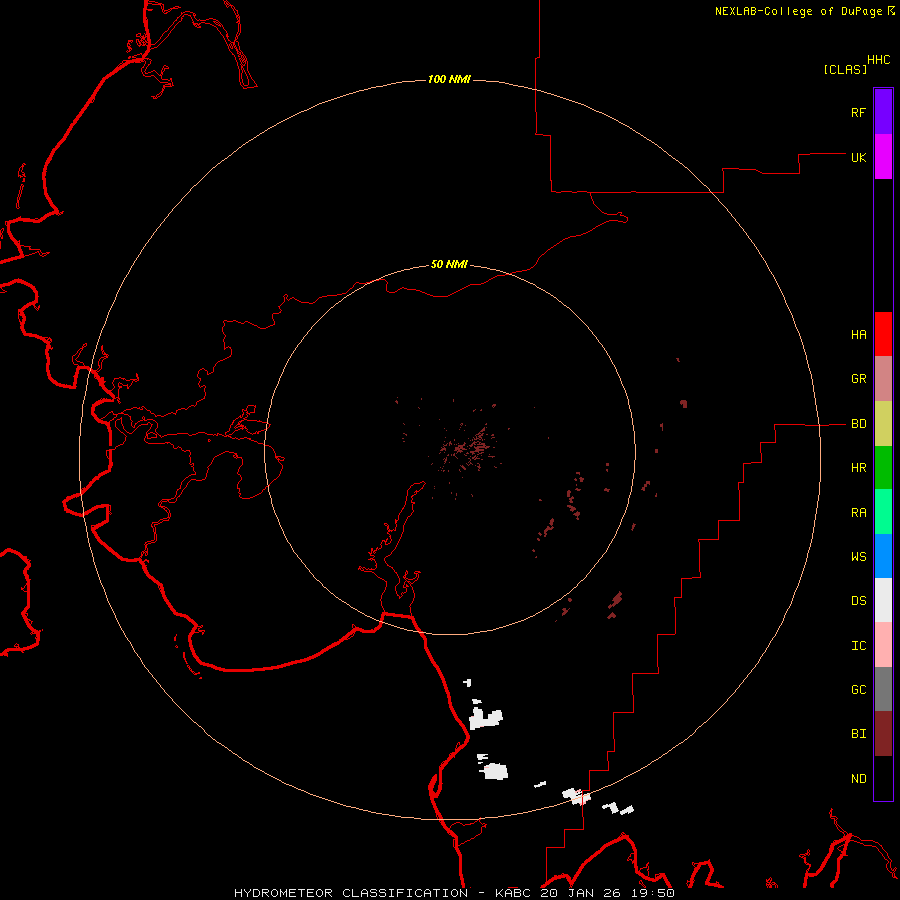Click the "GC" legend label
The height and width of the screenshot is (900, 900).
[x=858, y=690]
